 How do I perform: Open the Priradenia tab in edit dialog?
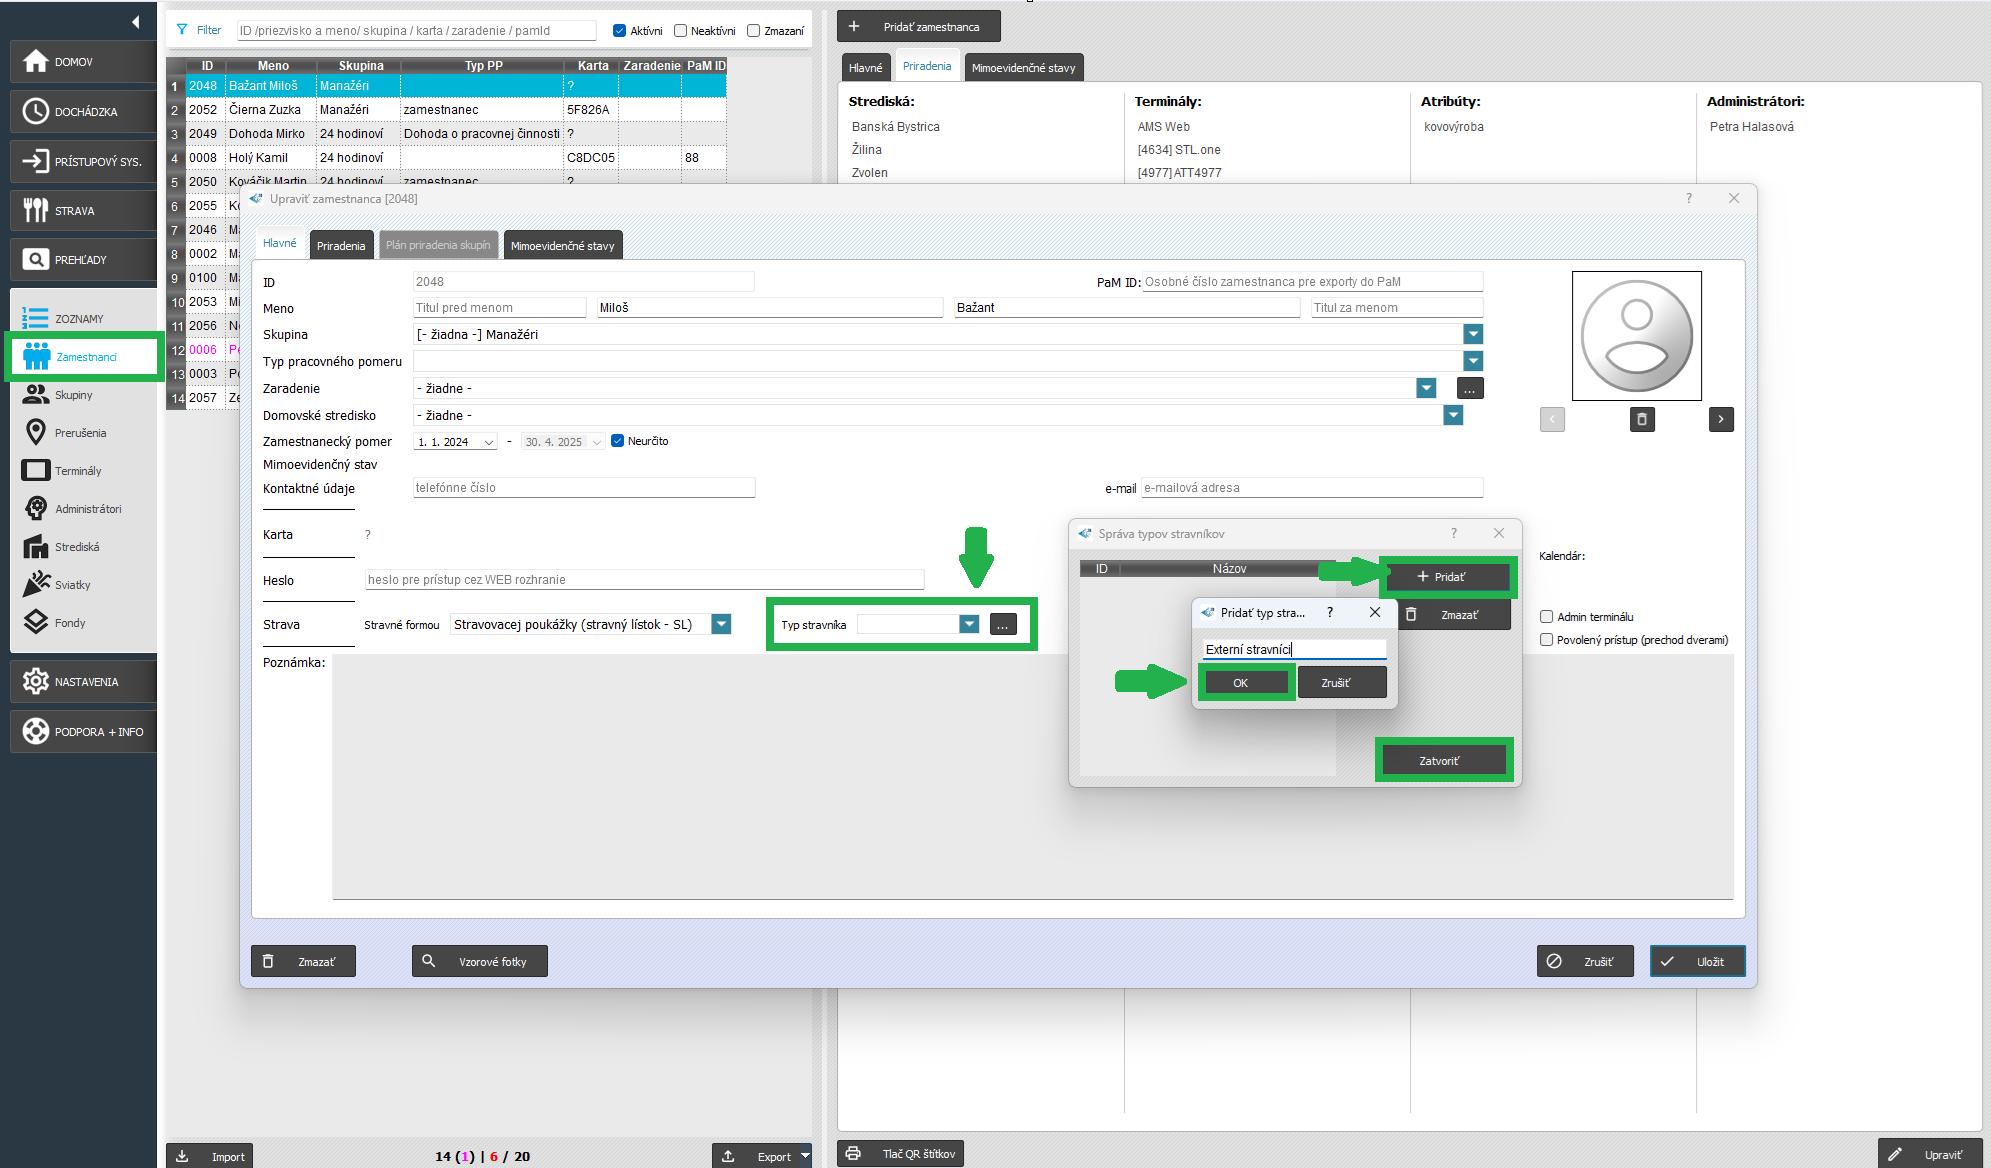[341, 245]
